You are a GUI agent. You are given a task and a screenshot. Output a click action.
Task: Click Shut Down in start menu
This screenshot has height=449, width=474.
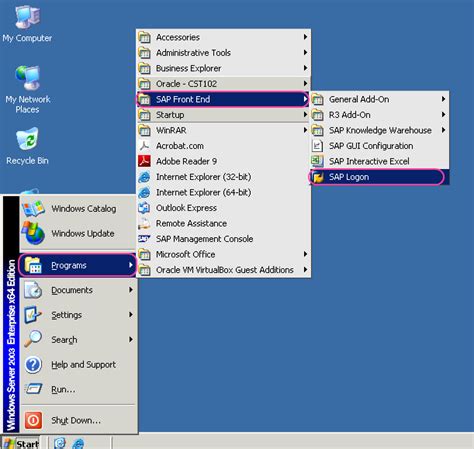(78, 420)
